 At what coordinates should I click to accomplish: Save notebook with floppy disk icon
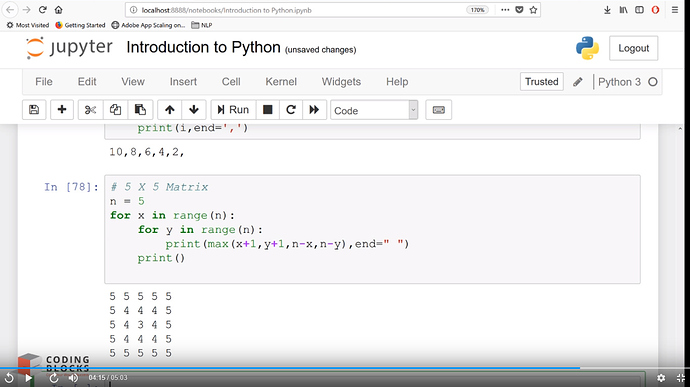pyautogui.click(x=34, y=110)
